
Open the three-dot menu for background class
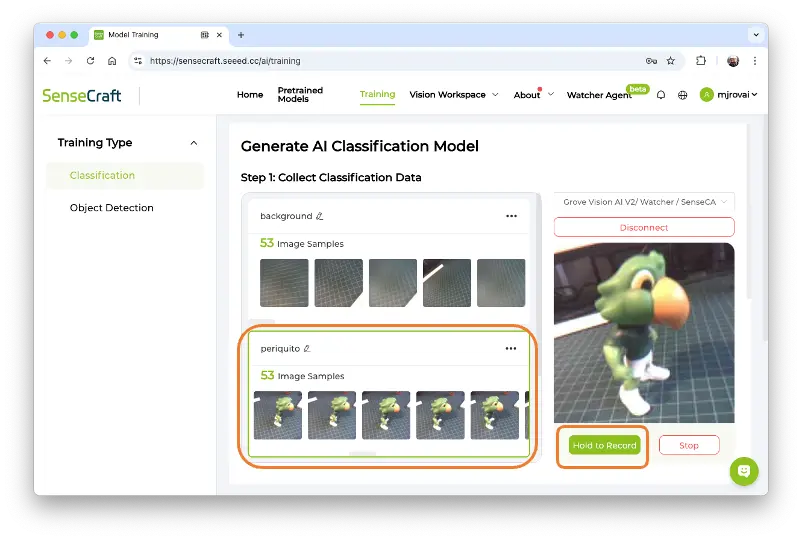tap(511, 216)
